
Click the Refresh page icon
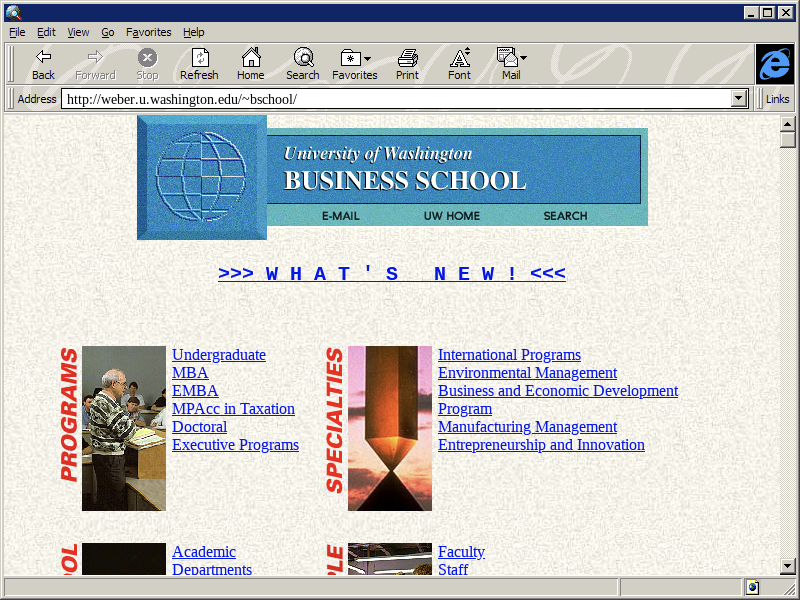tap(199, 58)
